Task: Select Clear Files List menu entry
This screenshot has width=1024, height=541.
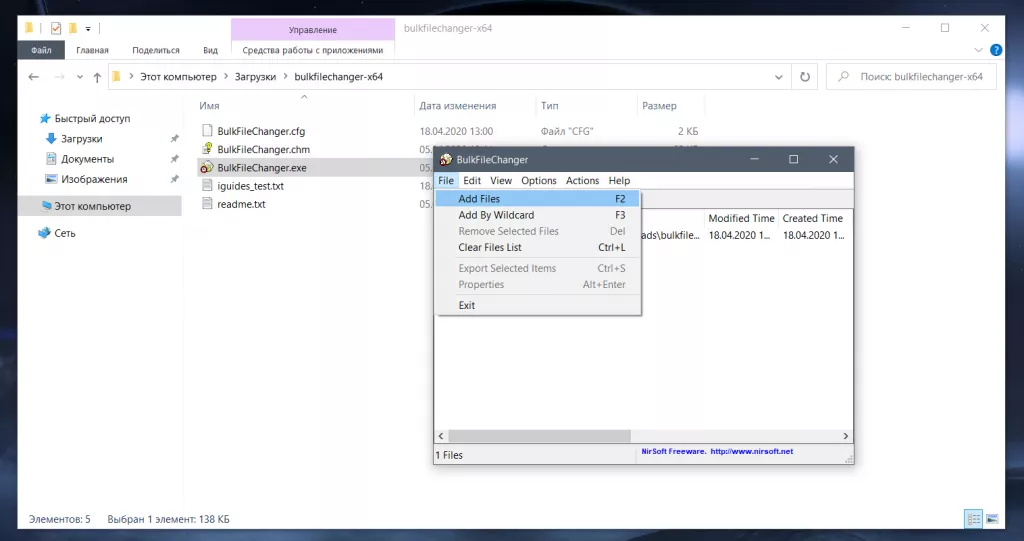Action: click(490, 247)
